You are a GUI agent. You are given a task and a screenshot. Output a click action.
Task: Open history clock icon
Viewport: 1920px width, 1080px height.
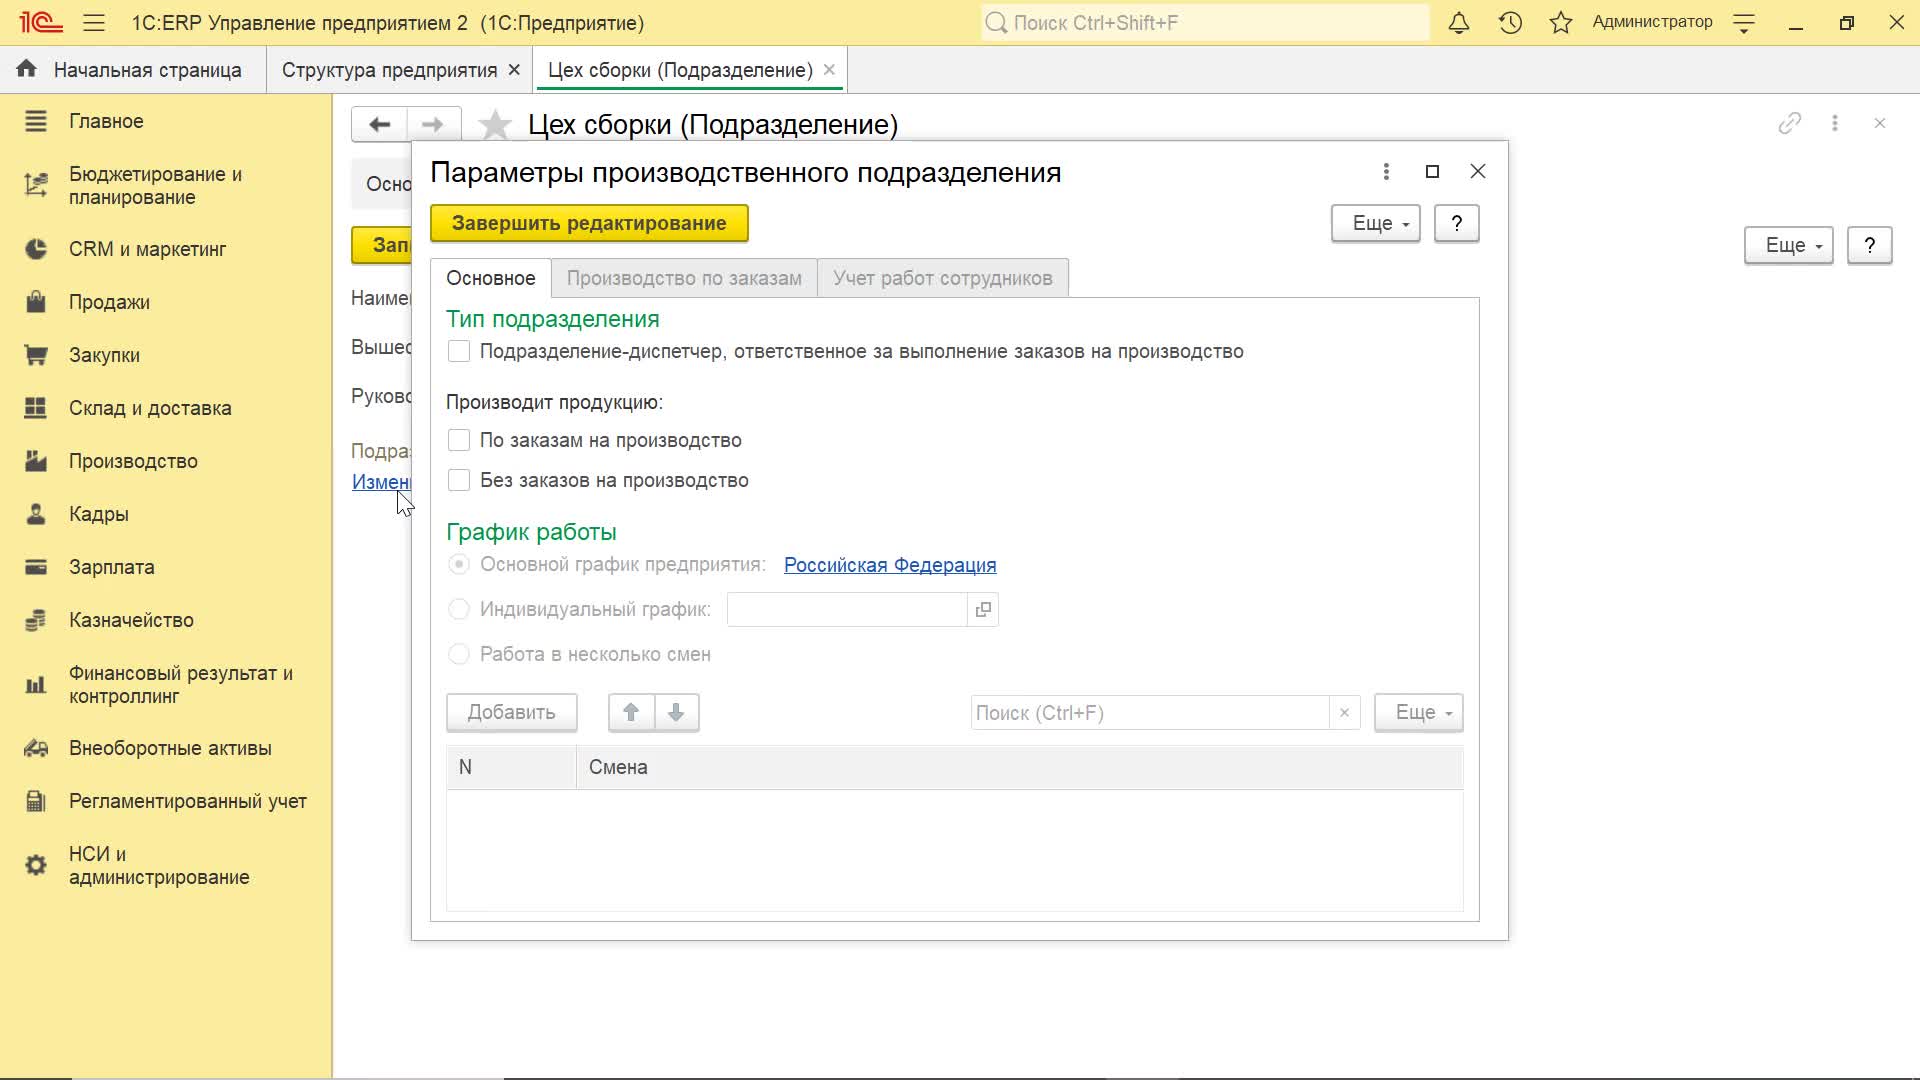tap(1510, 22)
